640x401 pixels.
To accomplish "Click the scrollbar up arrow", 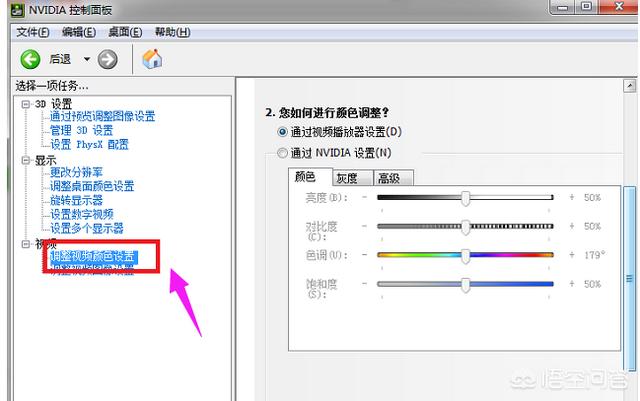I will 630,86.
